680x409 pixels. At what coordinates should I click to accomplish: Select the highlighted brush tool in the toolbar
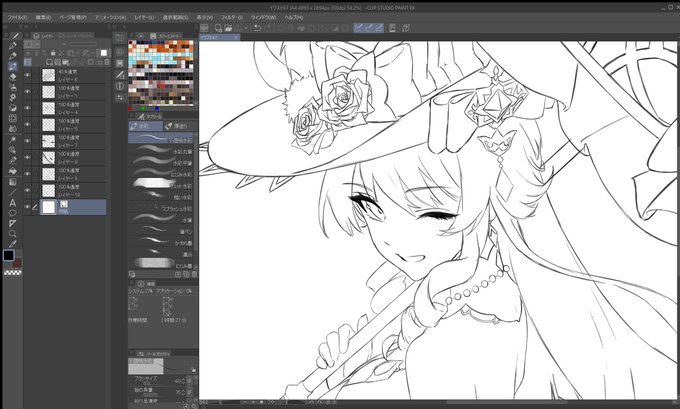[x=13, y=66]
